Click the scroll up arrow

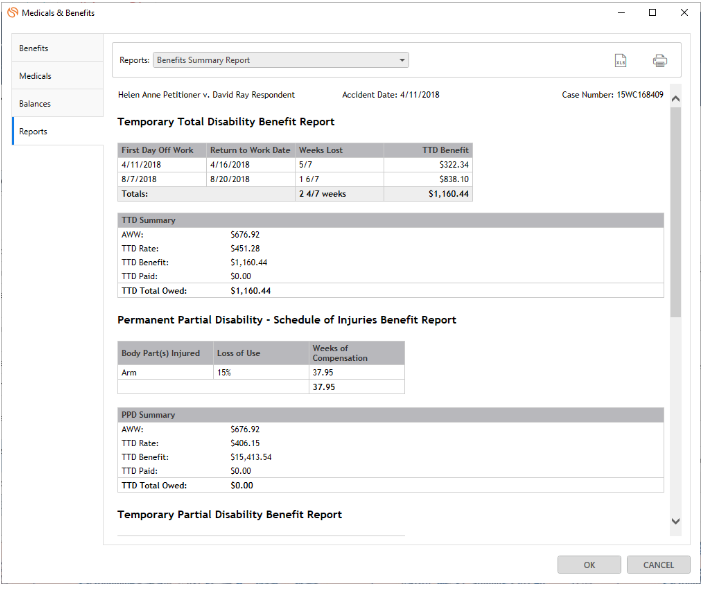(x=676, y=99)
